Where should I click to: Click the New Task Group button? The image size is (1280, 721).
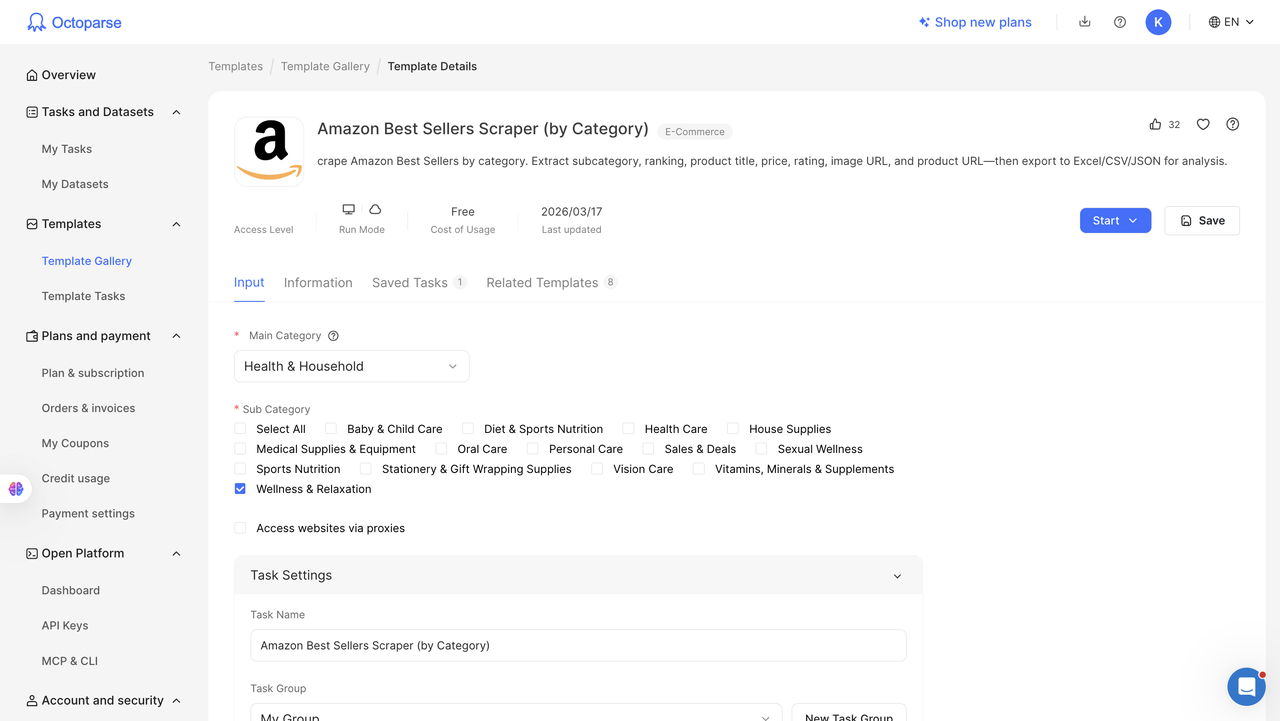tap(849, 712)
